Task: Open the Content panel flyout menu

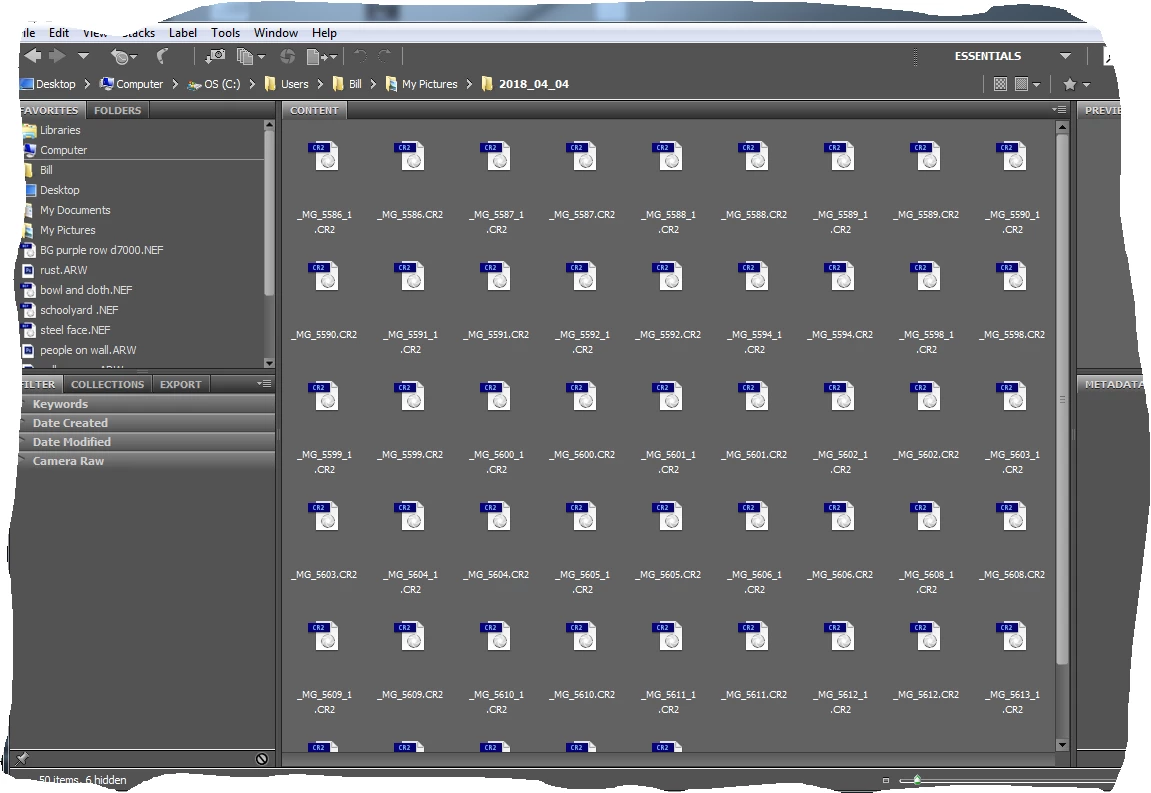Action: click(1059, 109)
